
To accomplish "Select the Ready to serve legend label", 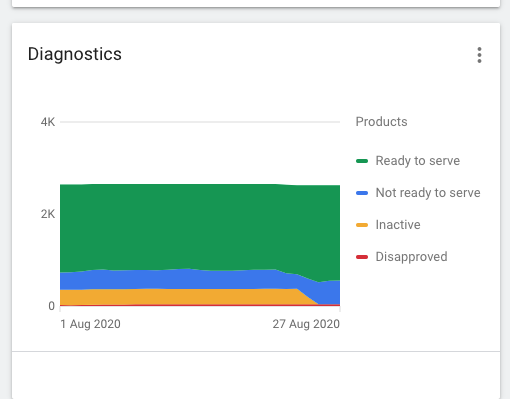I will (418, 161).
